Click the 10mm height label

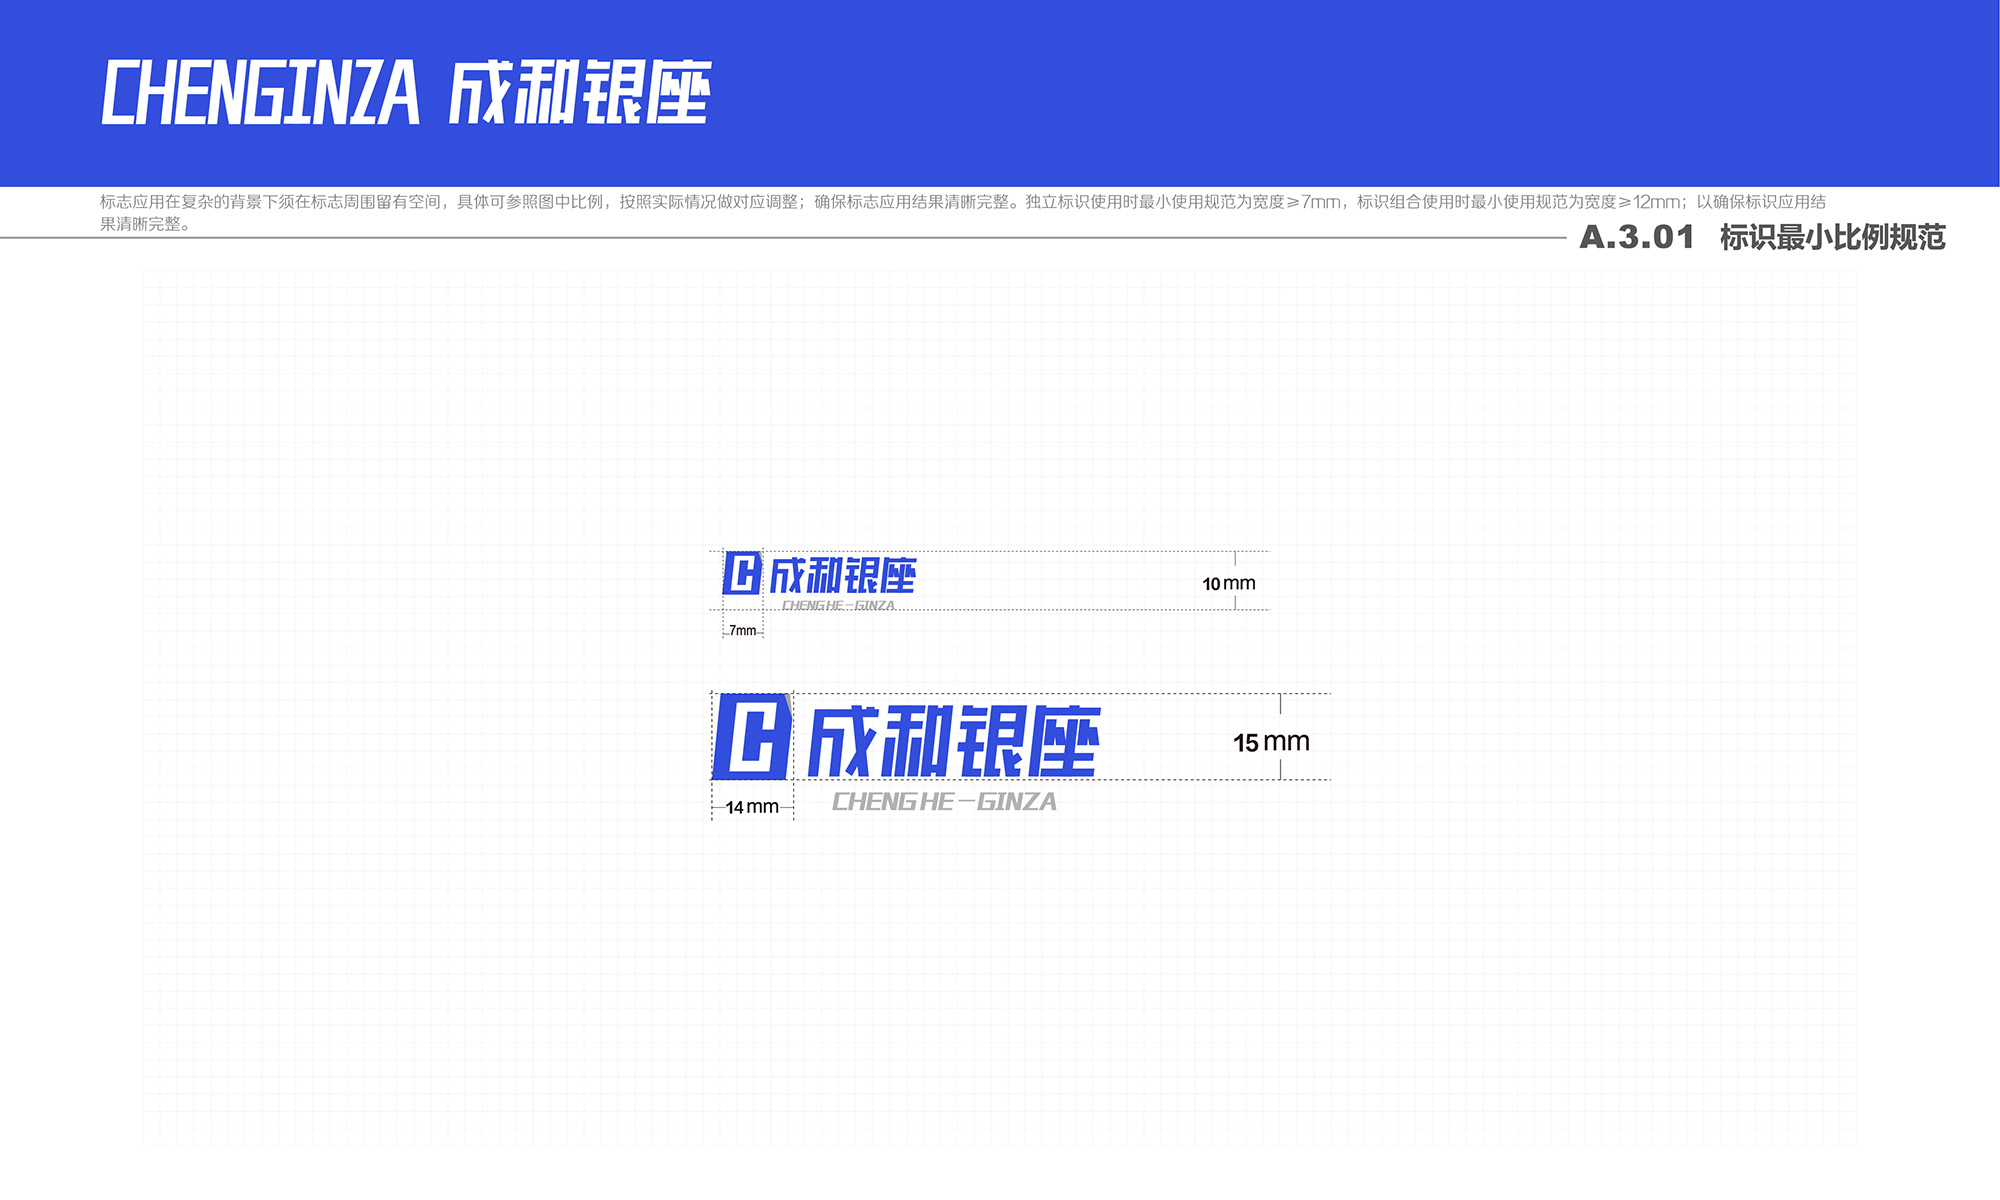(x=1229, y=584)
